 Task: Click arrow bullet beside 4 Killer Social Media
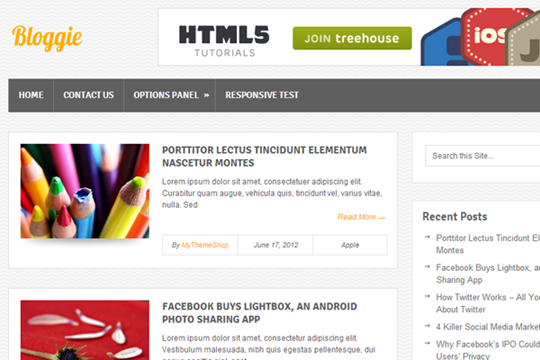tap(427, 326)
